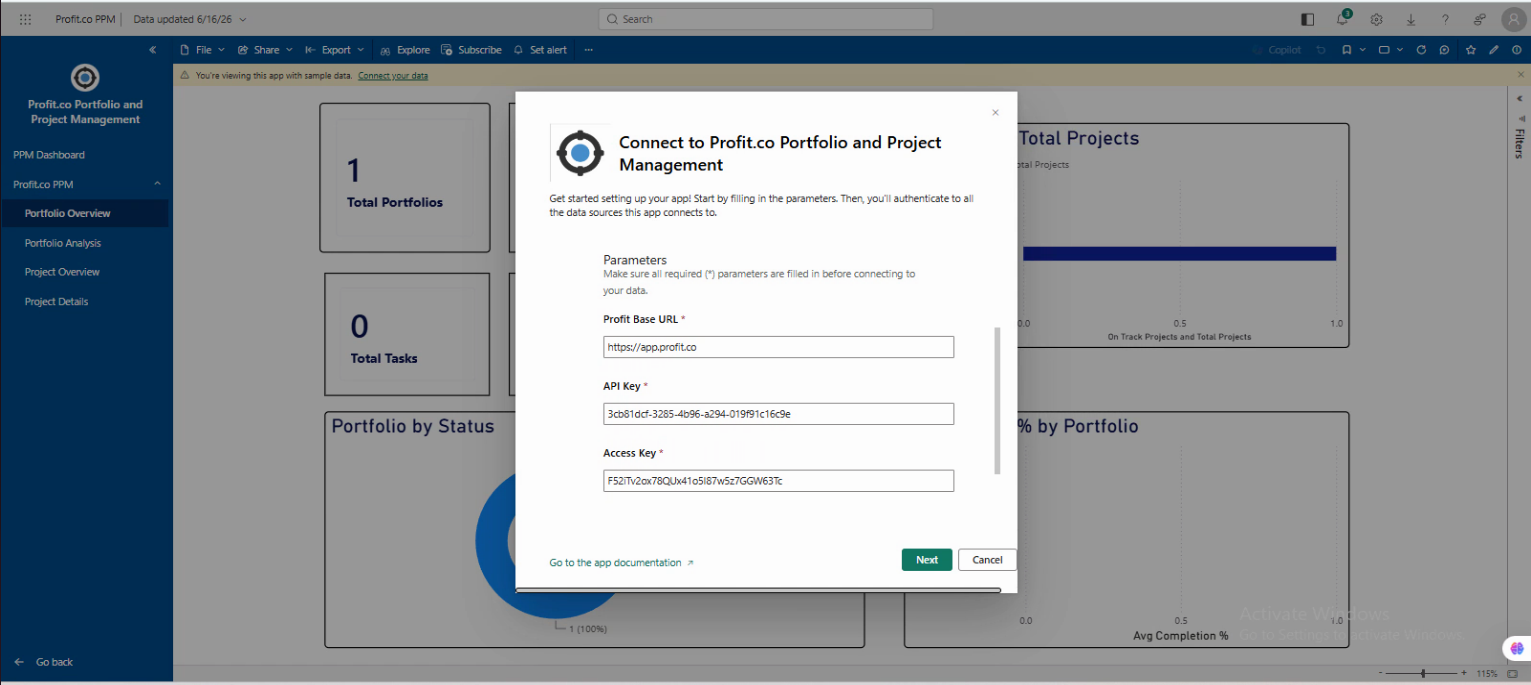Refresh visuals with the circular arrow icon
This screenshot has height=685, width=1531.
pyautogui.click(x=1420, y=50)
